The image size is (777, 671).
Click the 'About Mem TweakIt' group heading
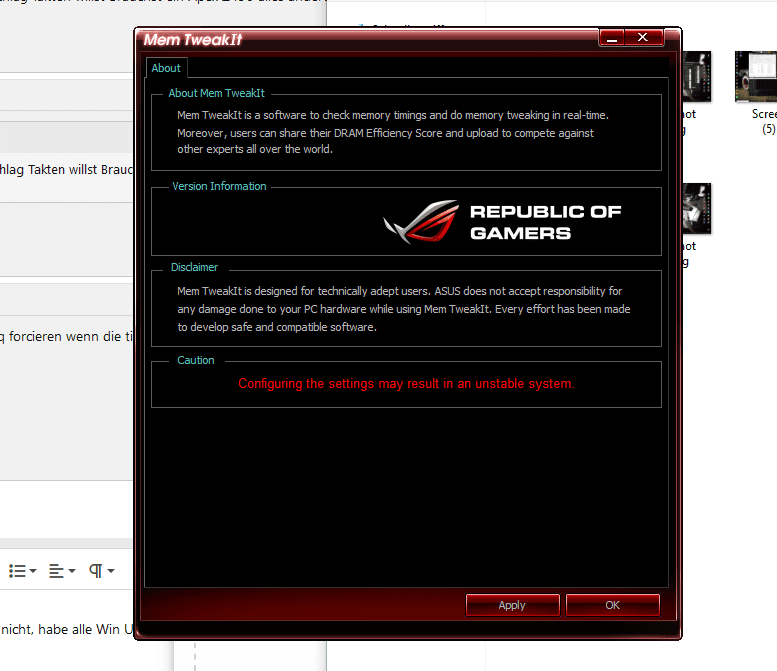(x=217, y=93)
